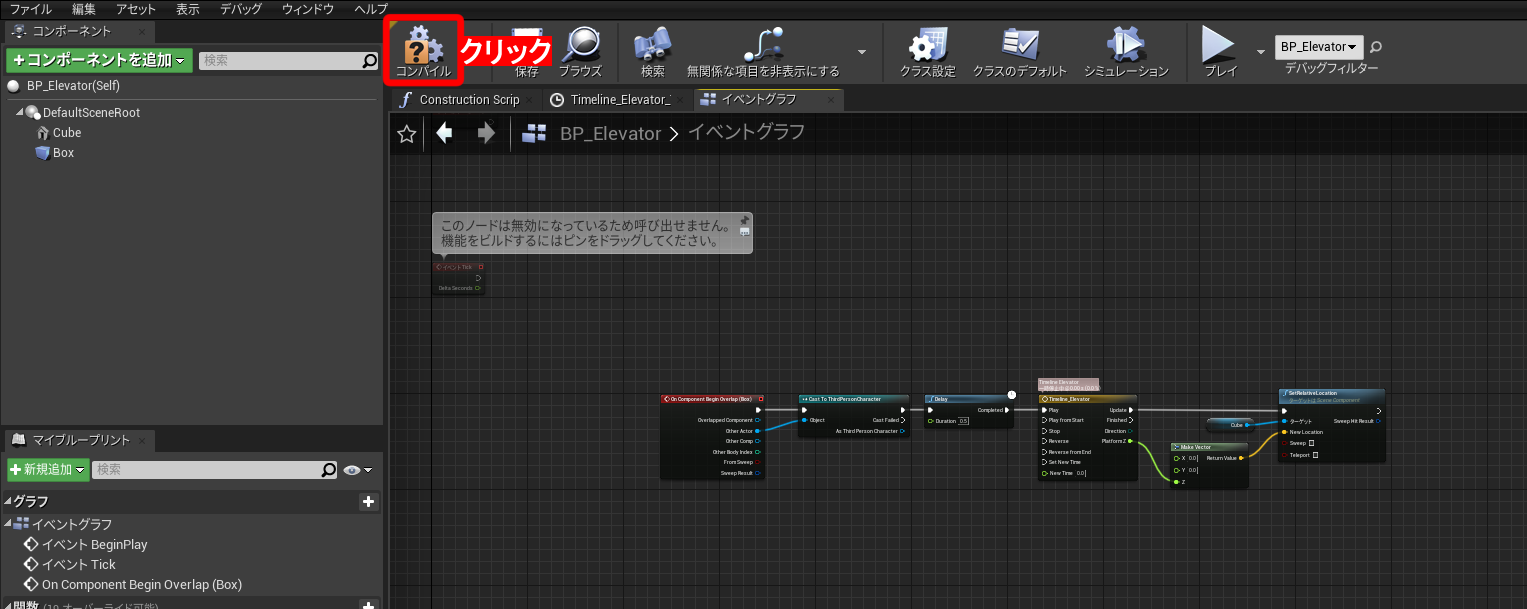1527x609 pixels.
Task: Focus the components search field
Action: pos(290,61)
